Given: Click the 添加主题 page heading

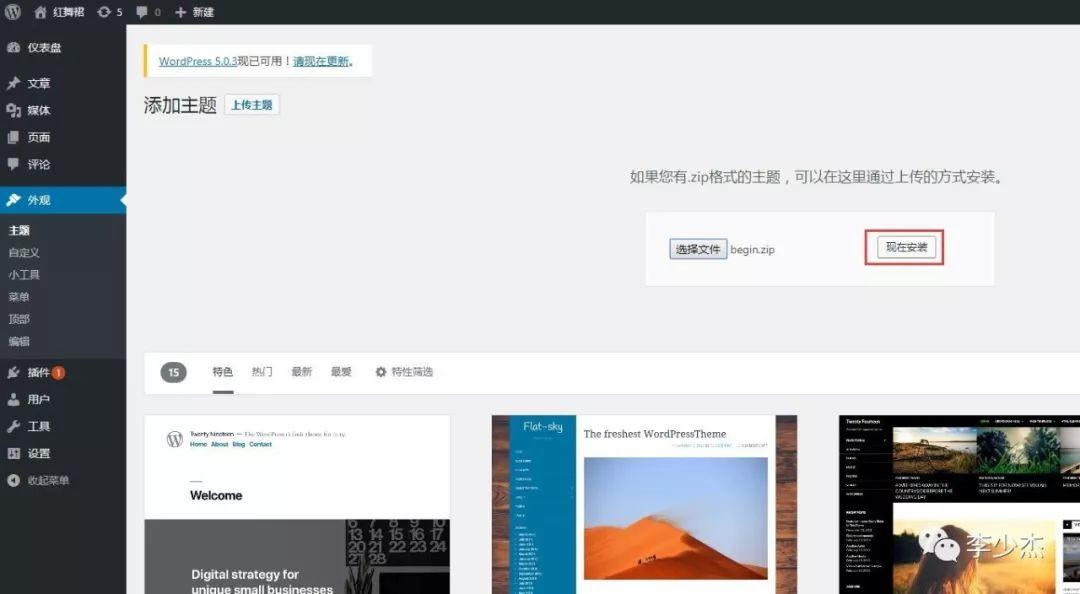Looking at the screenshot, I should (180, 105).
